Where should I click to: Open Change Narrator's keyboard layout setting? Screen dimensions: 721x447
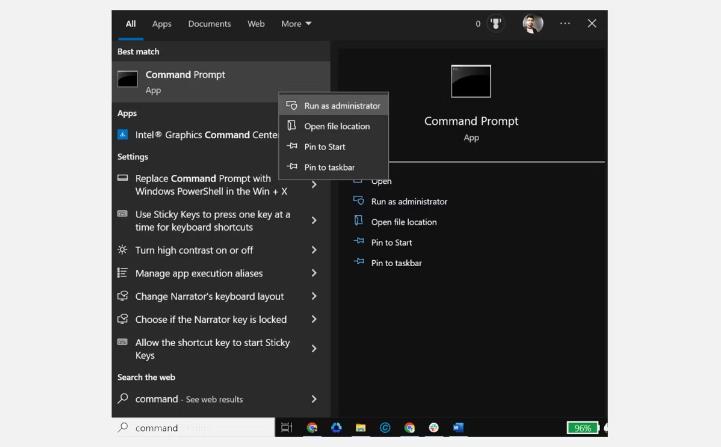209,296
